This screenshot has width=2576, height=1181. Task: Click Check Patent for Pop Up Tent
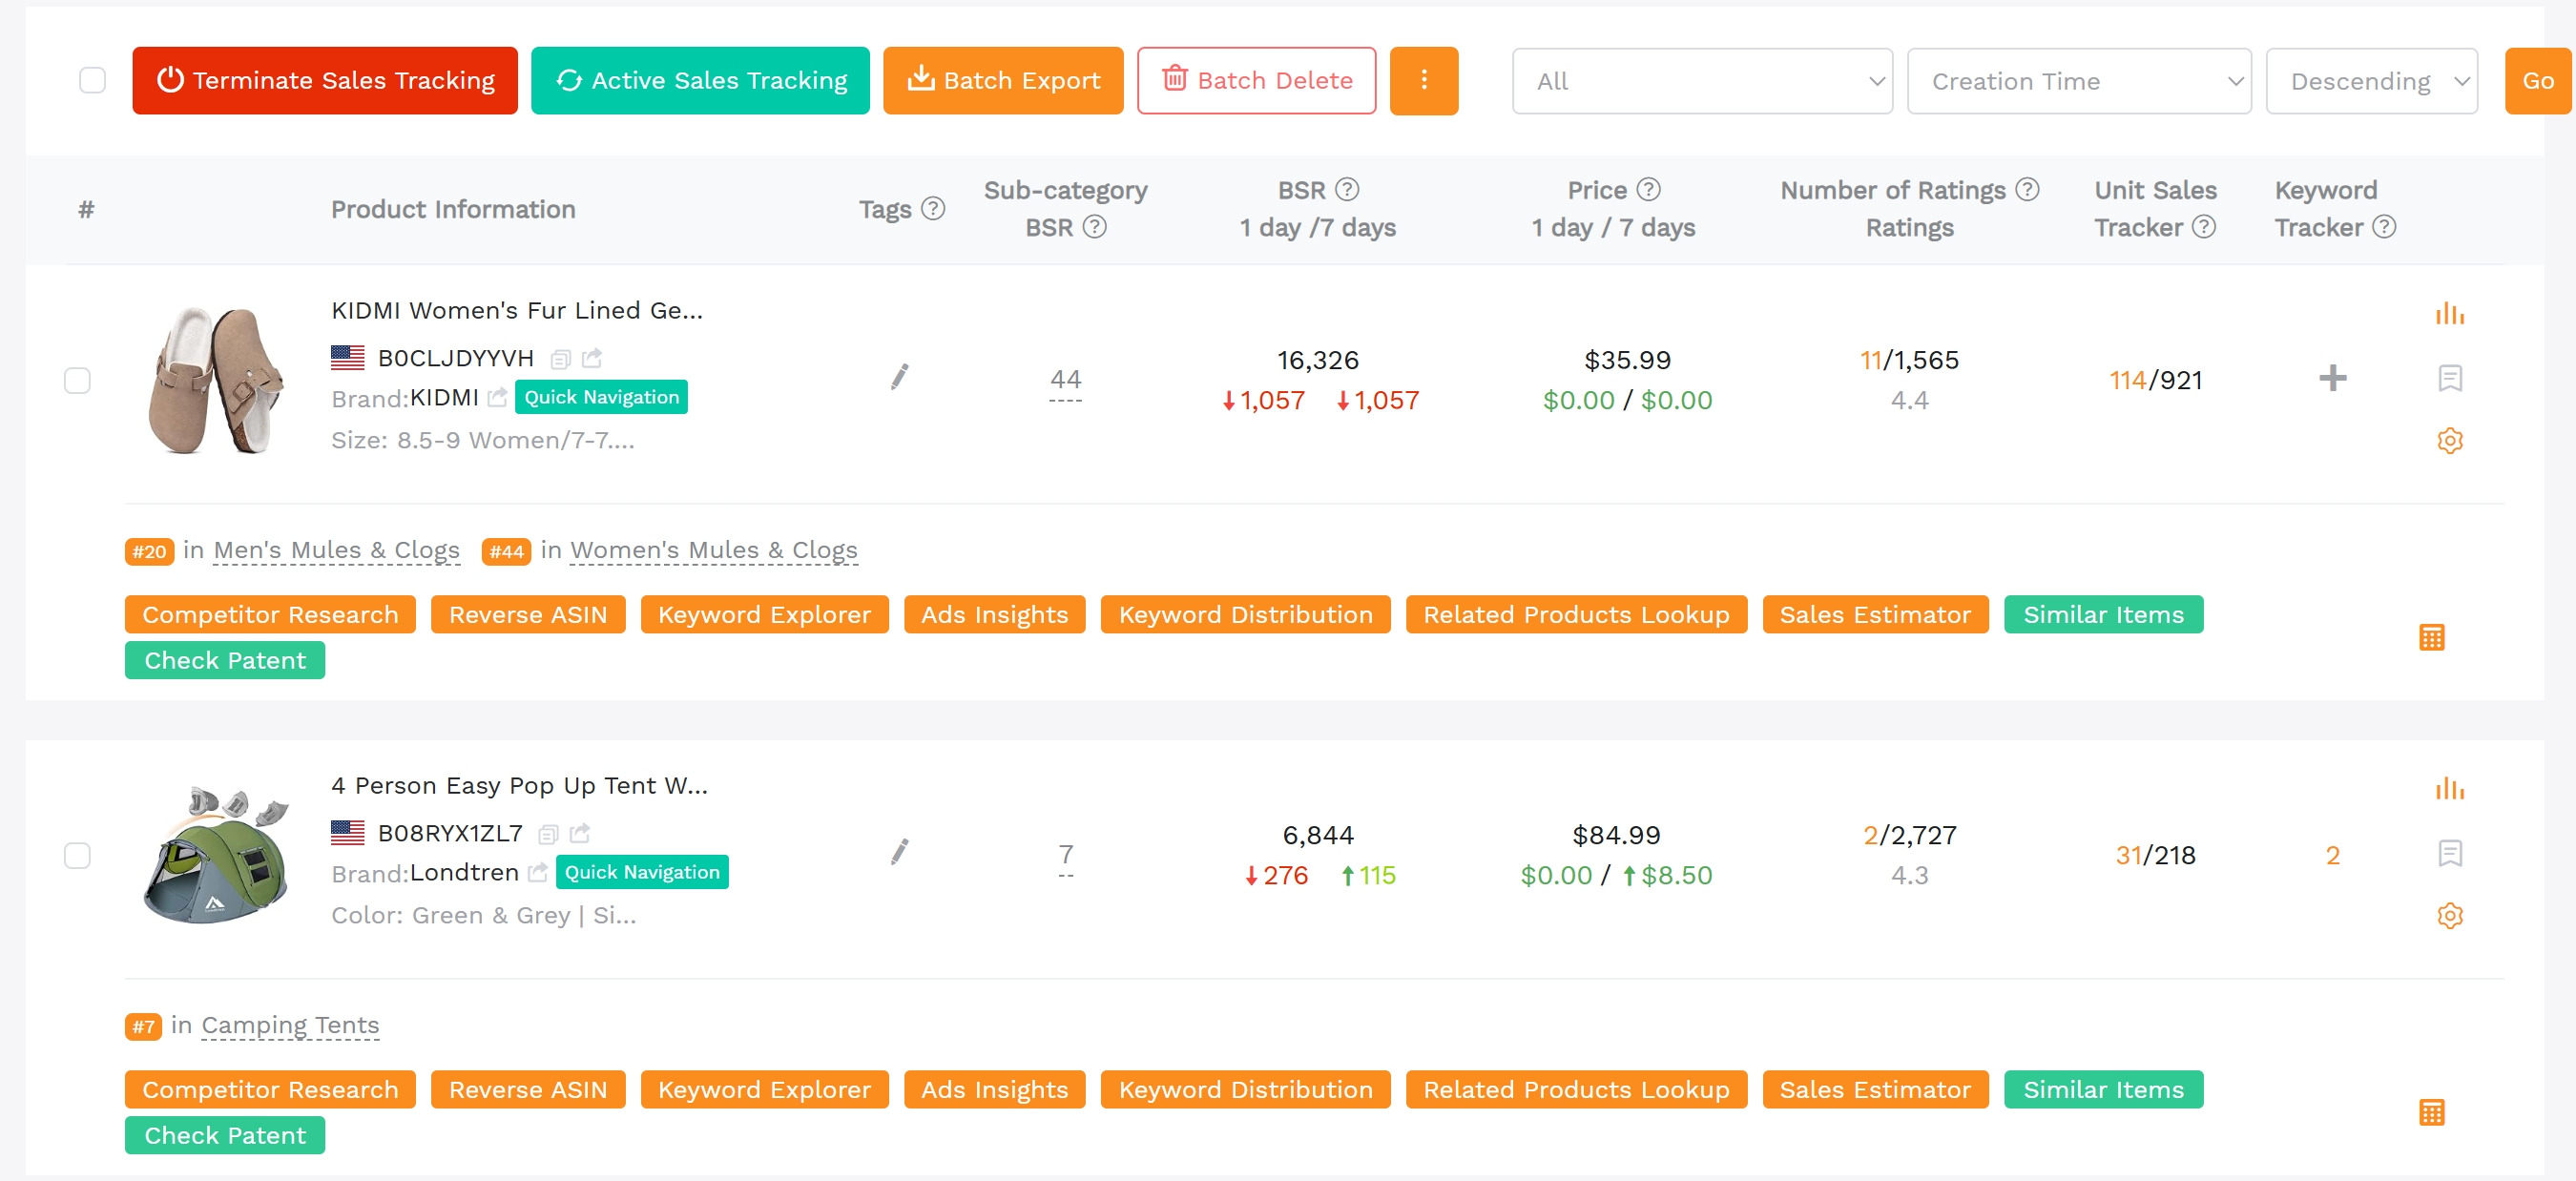(225, 1135)
